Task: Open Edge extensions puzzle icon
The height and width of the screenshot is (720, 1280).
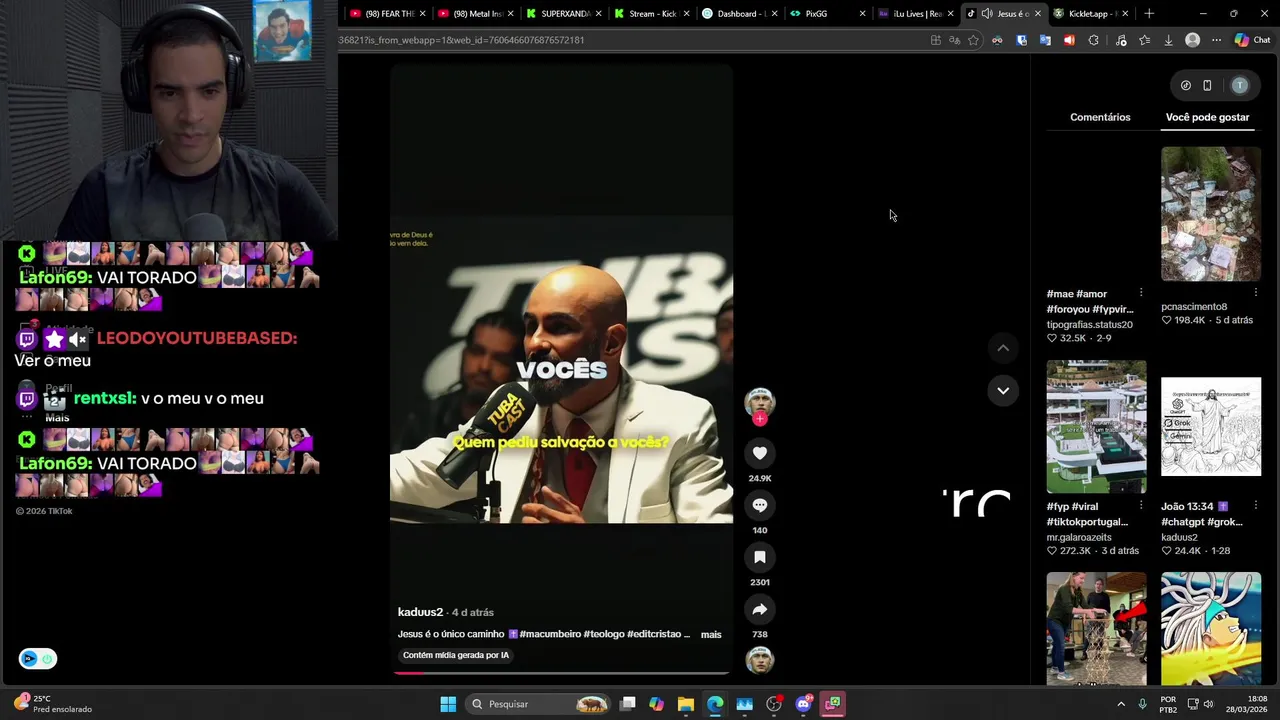Action: 1093,40
